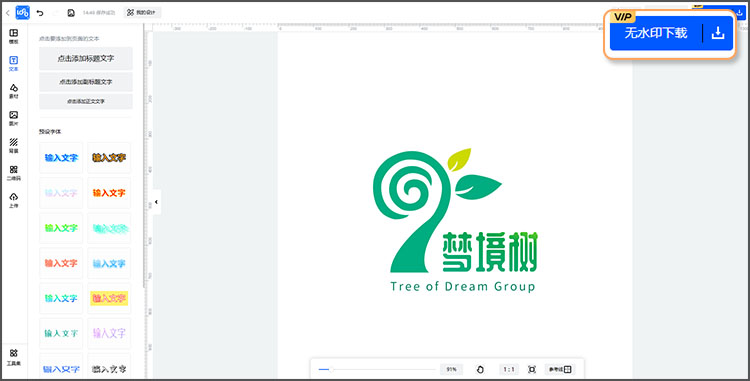Choose the light blue 输入文字 preset in the fourth row
The width and height of the screenshot is (750, 381).
tap(109, 263)
